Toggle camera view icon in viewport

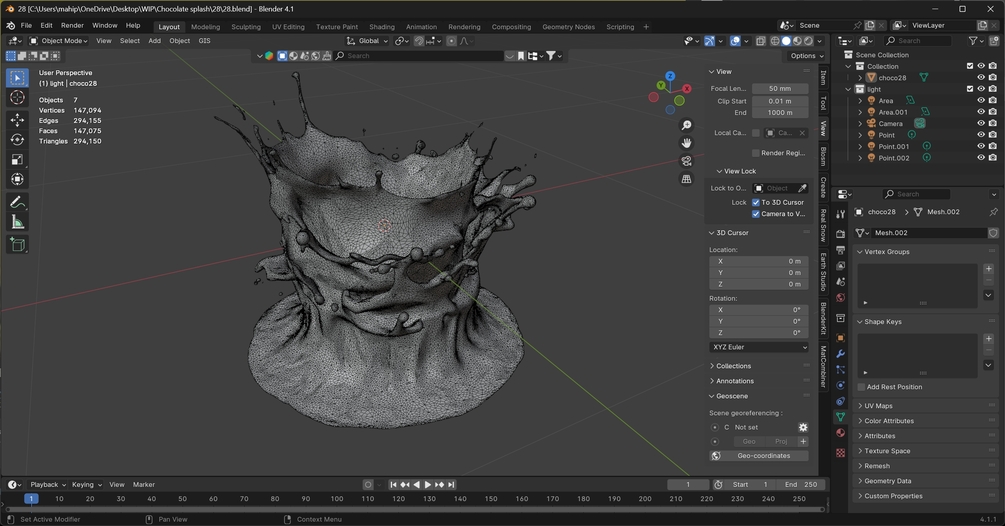pos(686,161)
